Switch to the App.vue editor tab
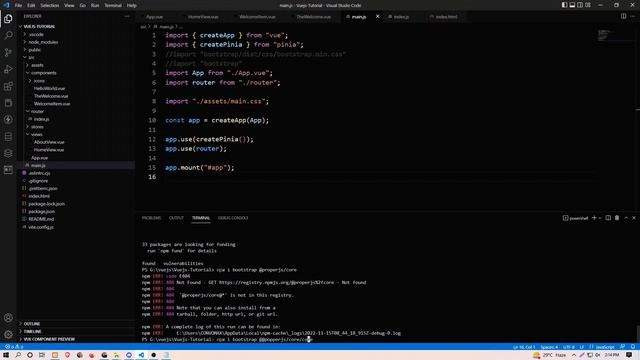 pyautogui.click(x=154, y=17)
